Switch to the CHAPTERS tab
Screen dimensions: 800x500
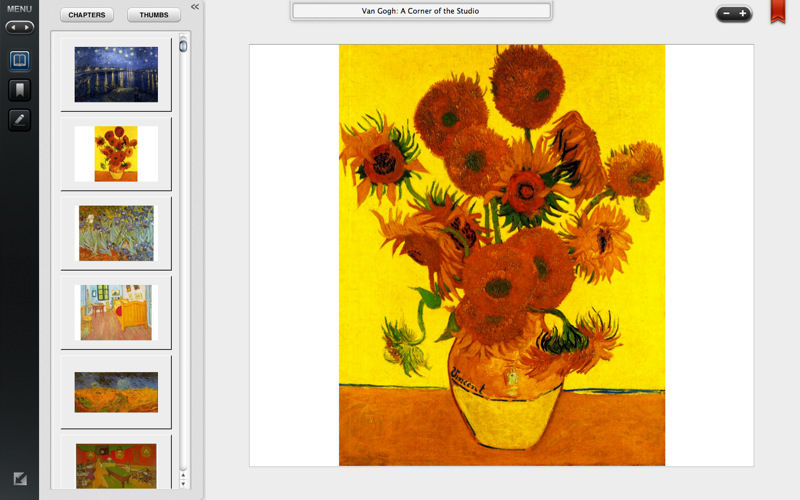tap(87, 15)
